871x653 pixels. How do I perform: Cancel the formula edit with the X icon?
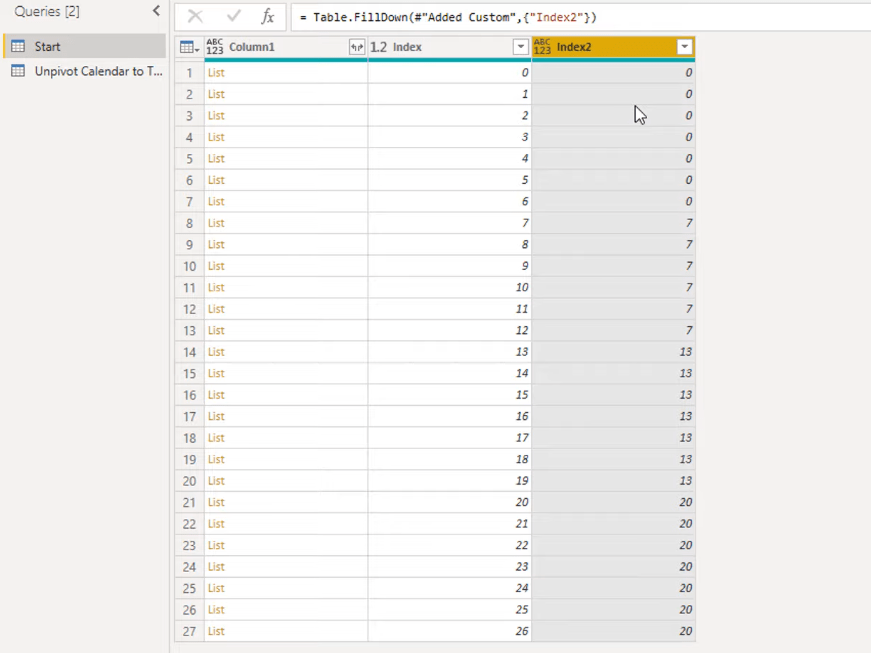[x=195, y=17]
